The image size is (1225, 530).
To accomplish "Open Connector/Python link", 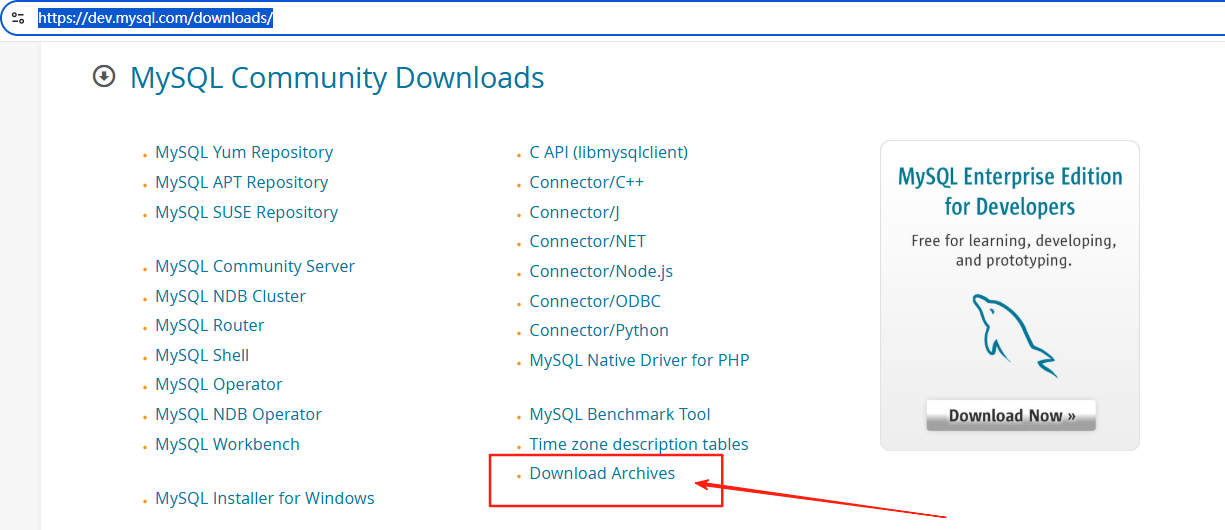I will click(599, 330).
